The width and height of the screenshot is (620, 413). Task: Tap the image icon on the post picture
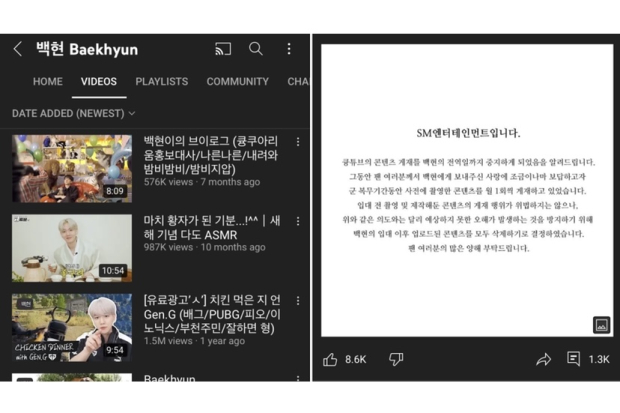coord(601,325)
